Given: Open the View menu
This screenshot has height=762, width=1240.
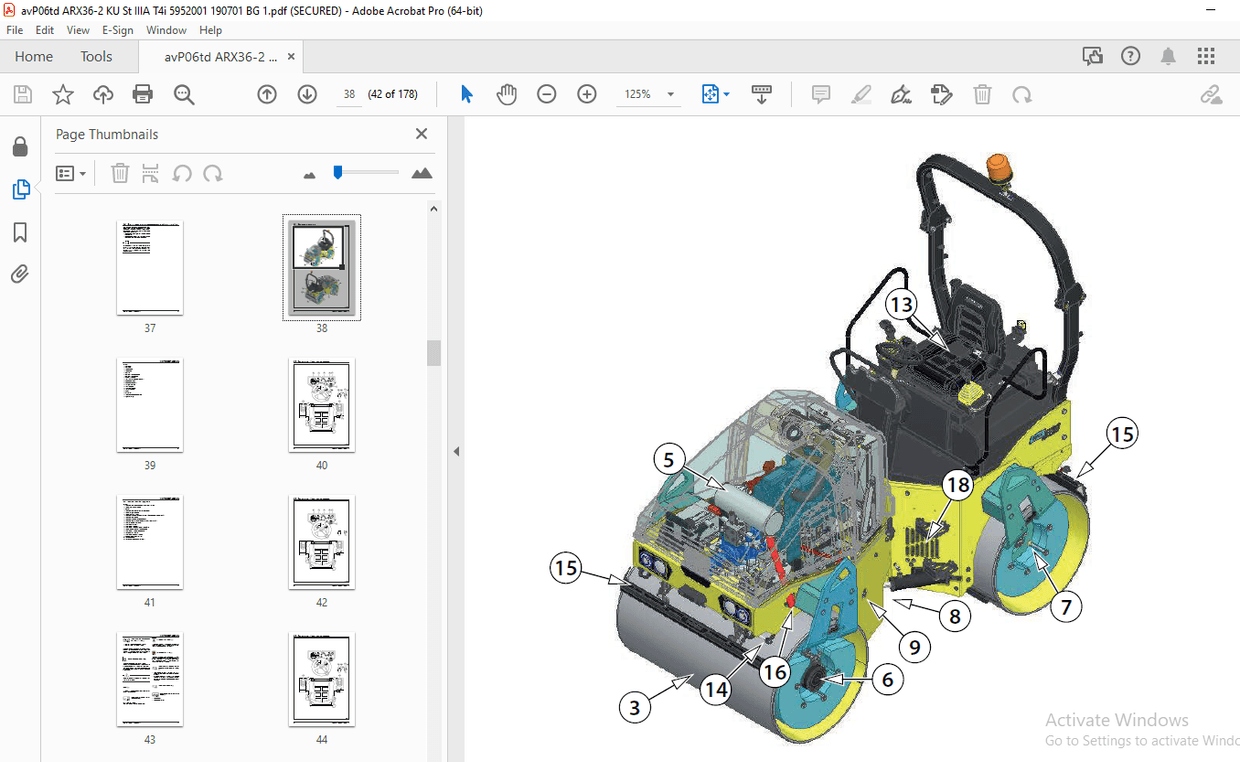Looking at the screenshot, I should coord(78,30).
